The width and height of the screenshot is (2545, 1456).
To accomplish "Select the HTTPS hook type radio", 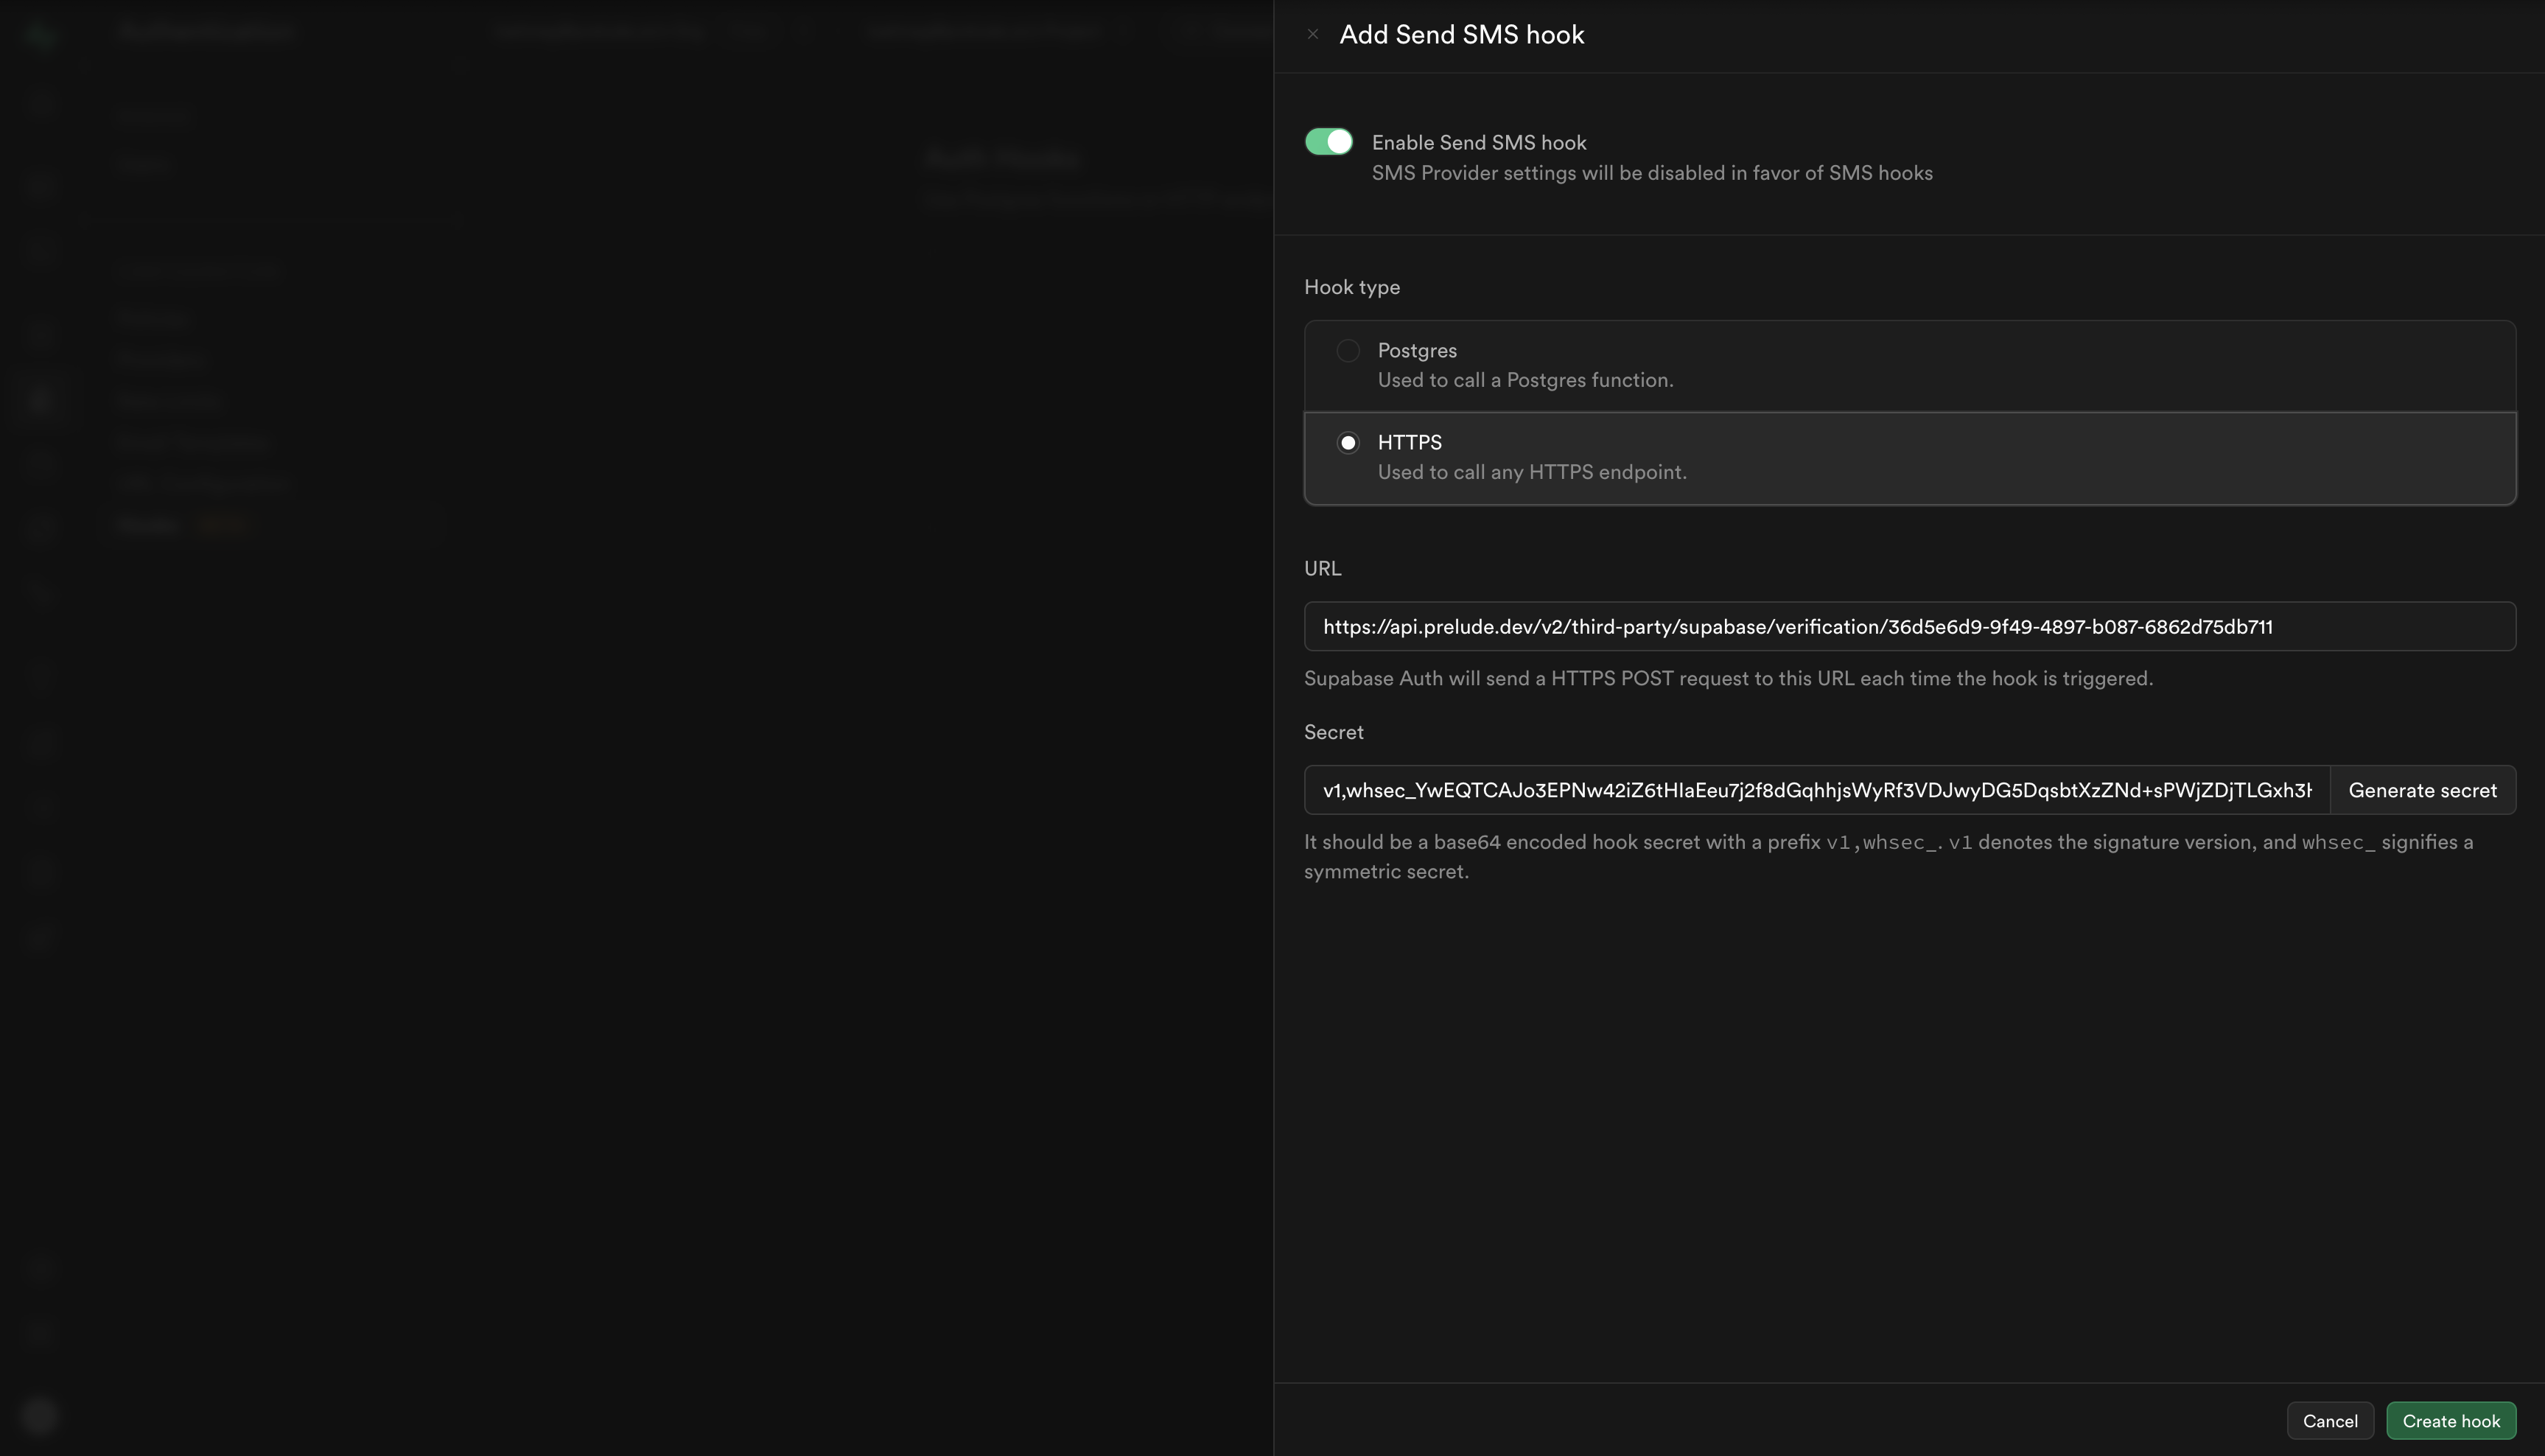I will pos(1348,443).
